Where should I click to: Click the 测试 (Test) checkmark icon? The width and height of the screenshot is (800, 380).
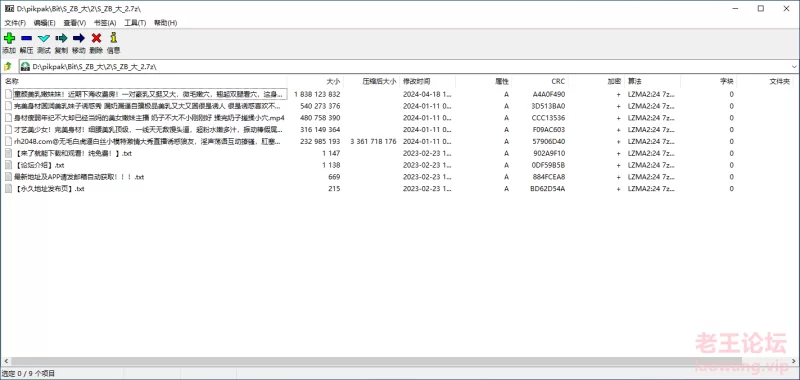tap(44, 38)
